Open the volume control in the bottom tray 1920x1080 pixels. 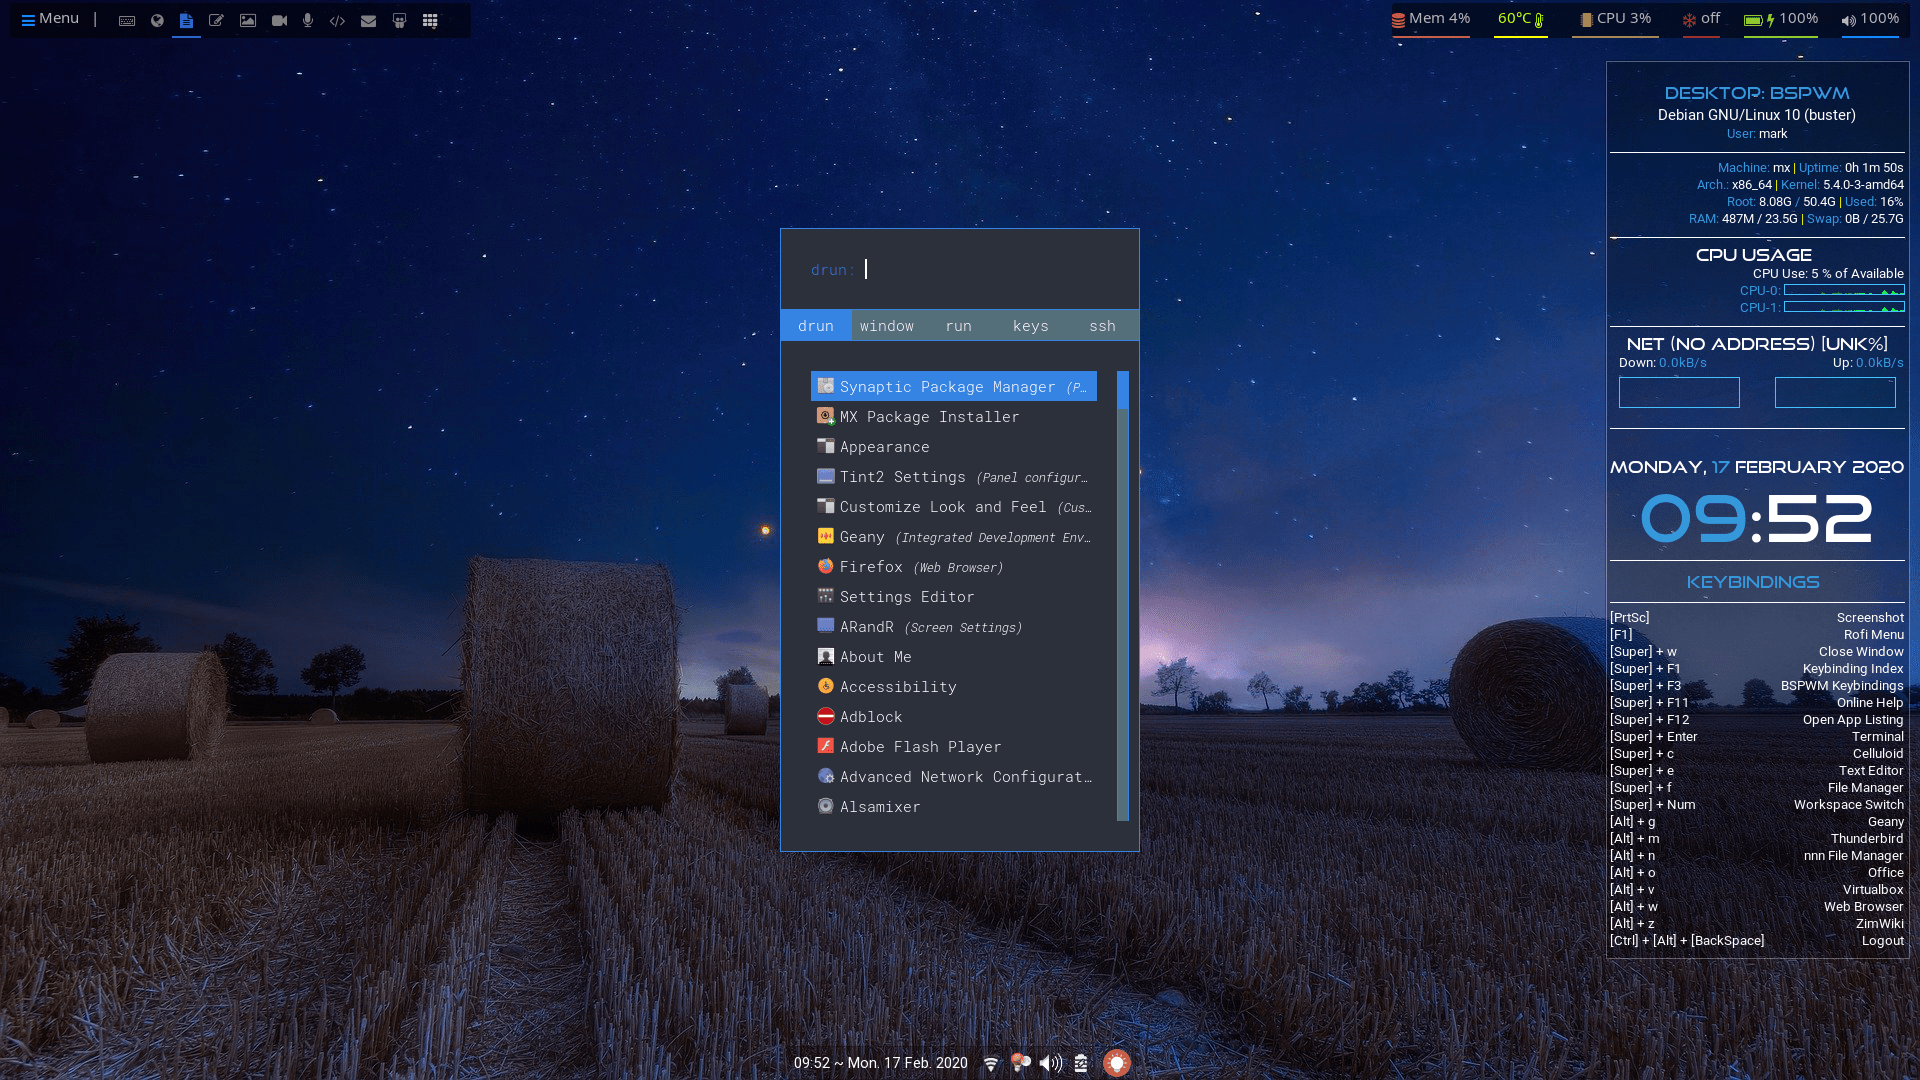pos(1050,1063)
